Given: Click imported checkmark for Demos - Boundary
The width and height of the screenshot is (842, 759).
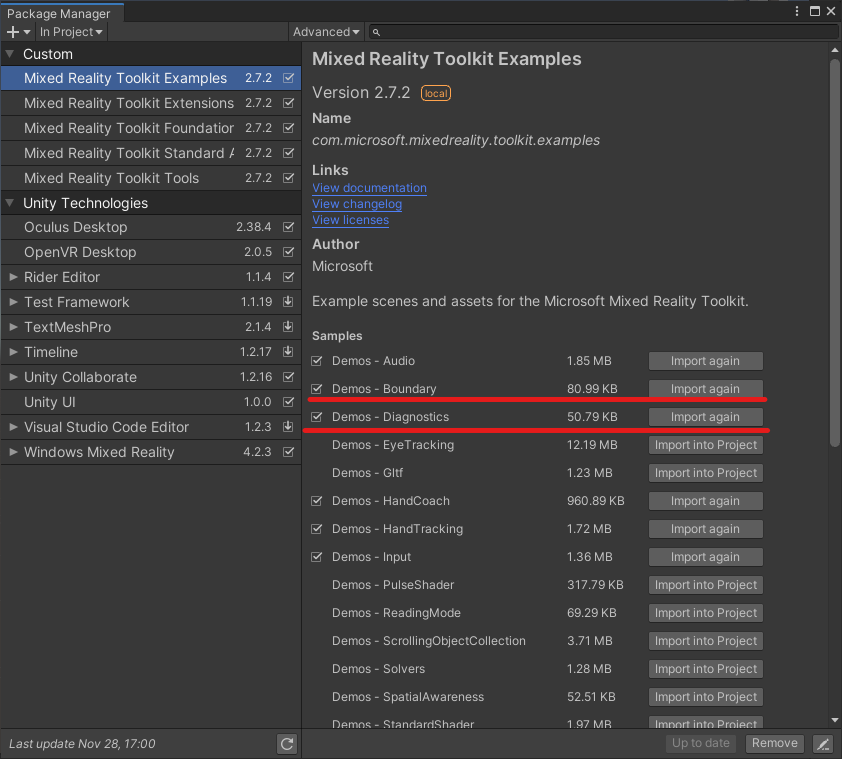Looking at the screenshot, I should coord(317,389).
